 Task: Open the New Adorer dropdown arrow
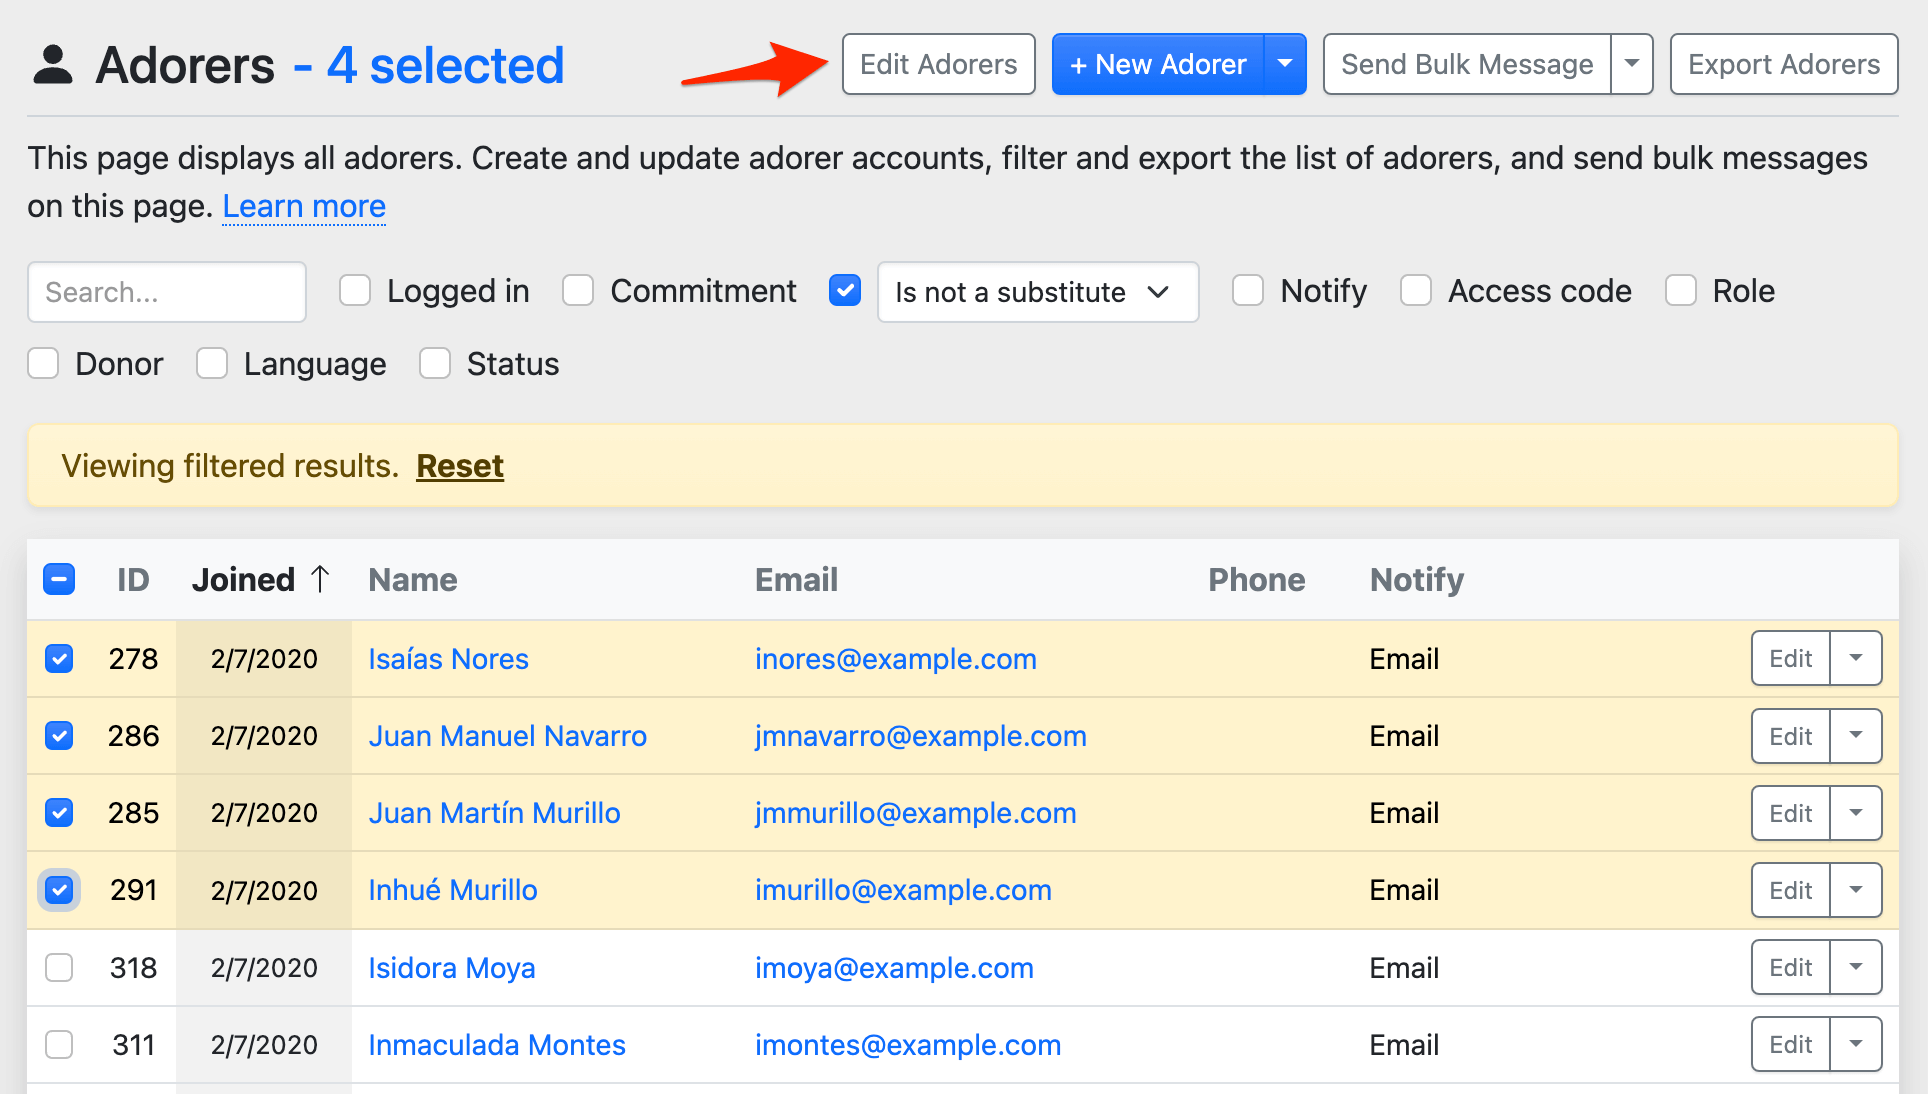coord(1285,64)
